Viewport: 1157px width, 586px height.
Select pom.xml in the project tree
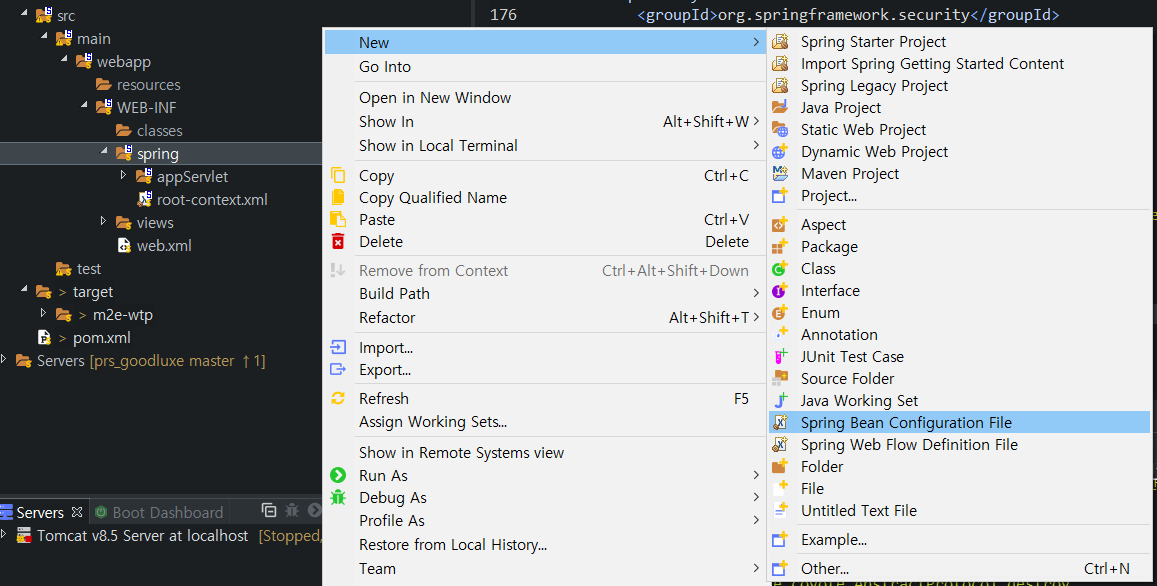click(101, 338)
